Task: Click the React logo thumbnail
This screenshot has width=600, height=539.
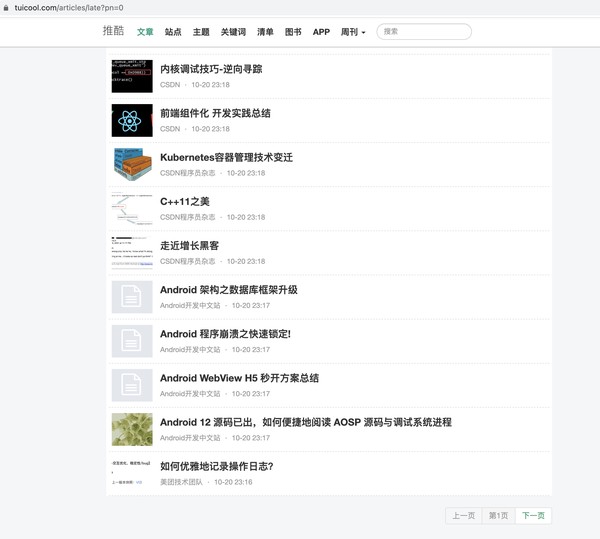Action: click(132, 120)
